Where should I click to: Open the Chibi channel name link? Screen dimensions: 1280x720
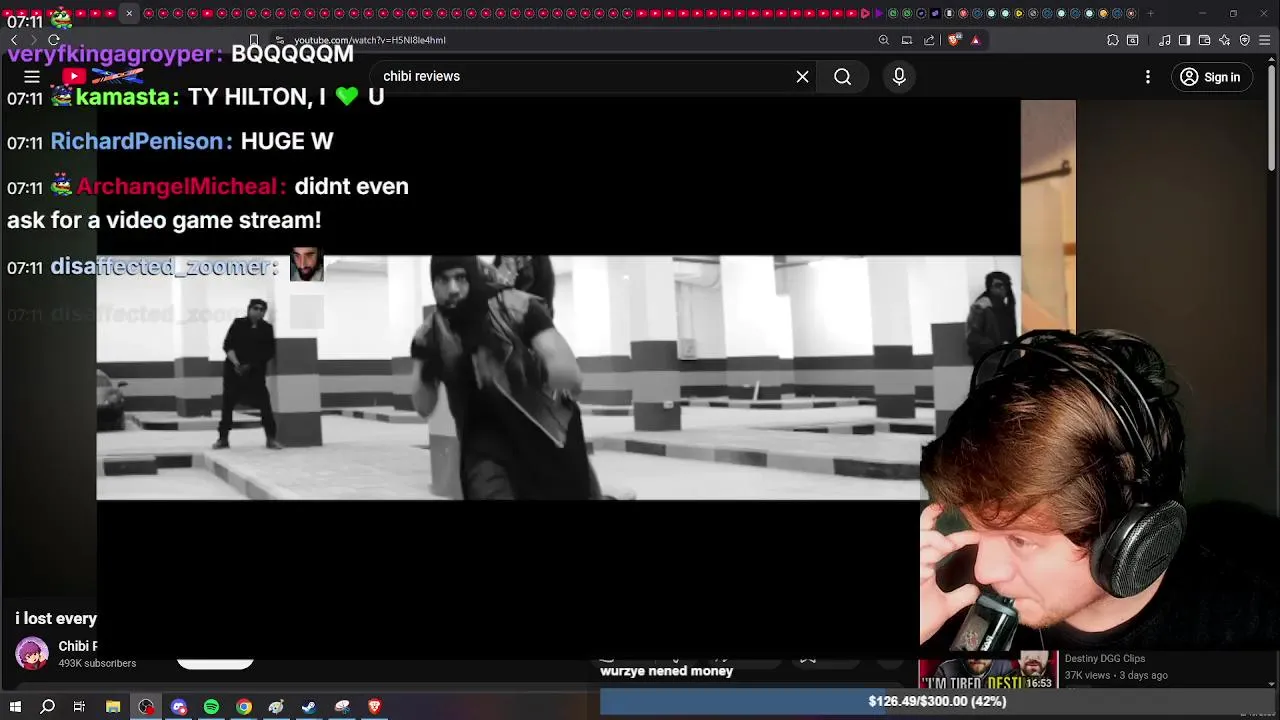[x=78, y=646]
